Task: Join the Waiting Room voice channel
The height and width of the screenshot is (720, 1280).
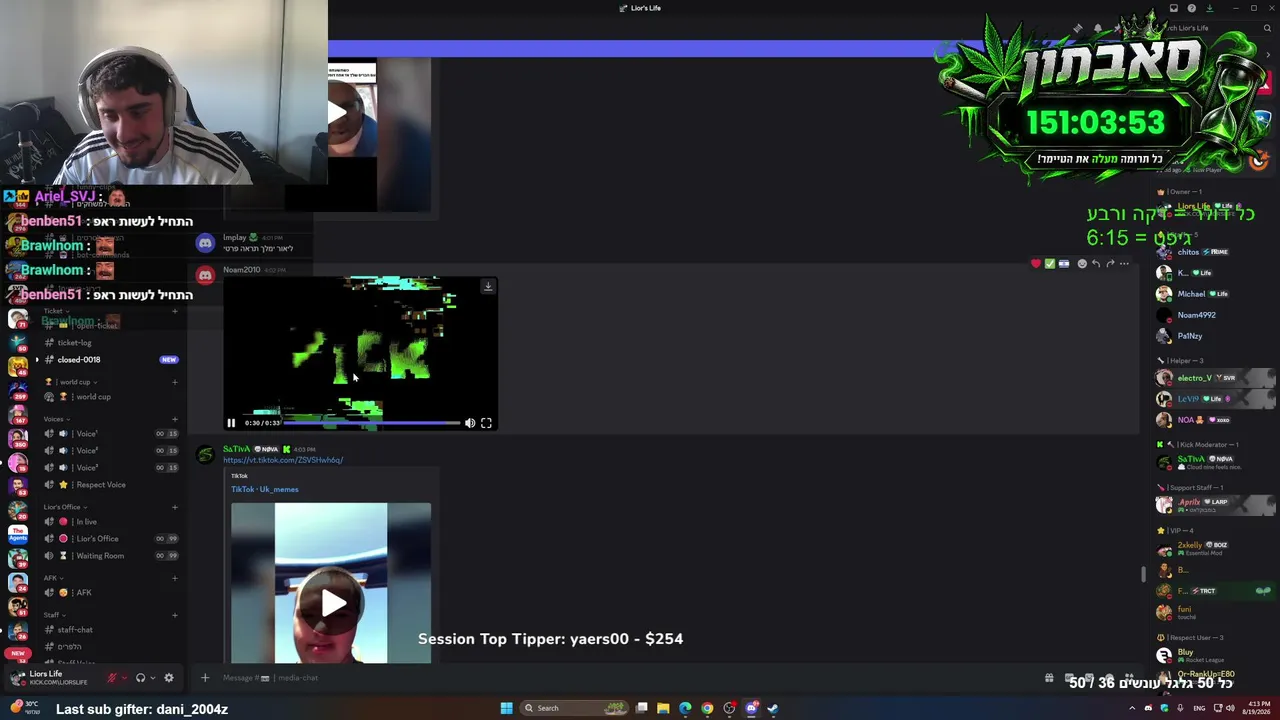Action: pos(100,556)
